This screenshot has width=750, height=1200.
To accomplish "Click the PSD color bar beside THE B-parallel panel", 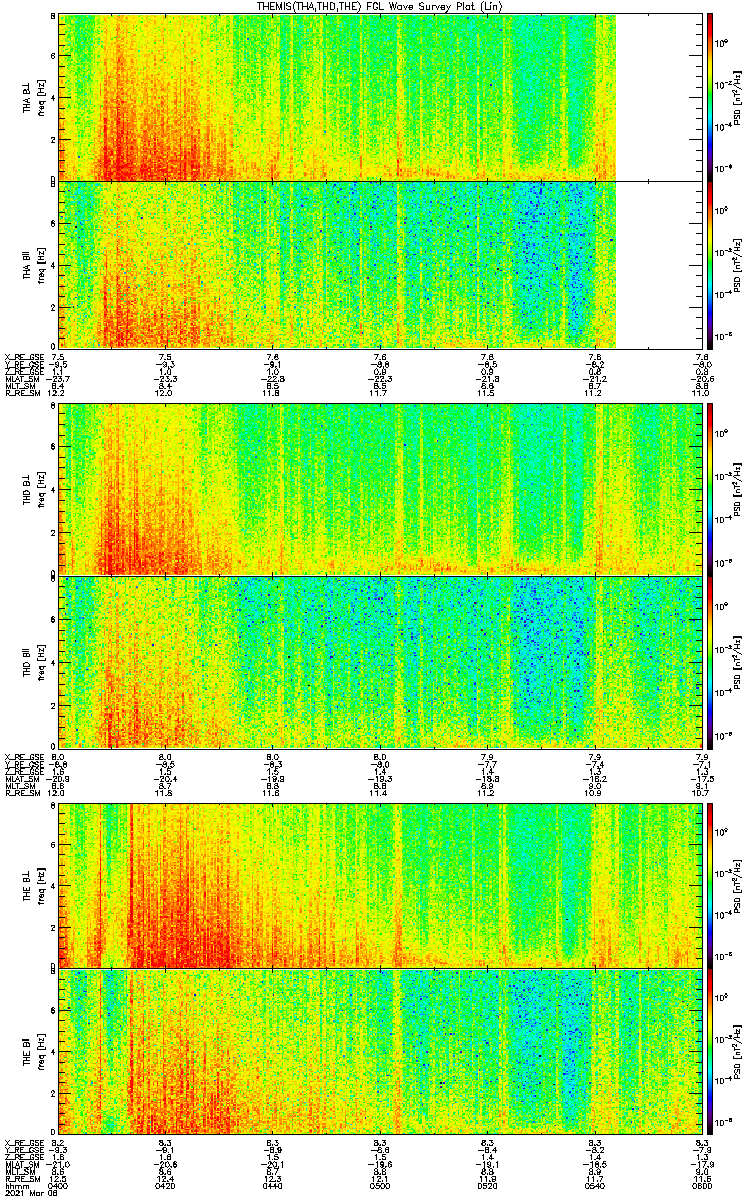I will (x=709, y=1051).
